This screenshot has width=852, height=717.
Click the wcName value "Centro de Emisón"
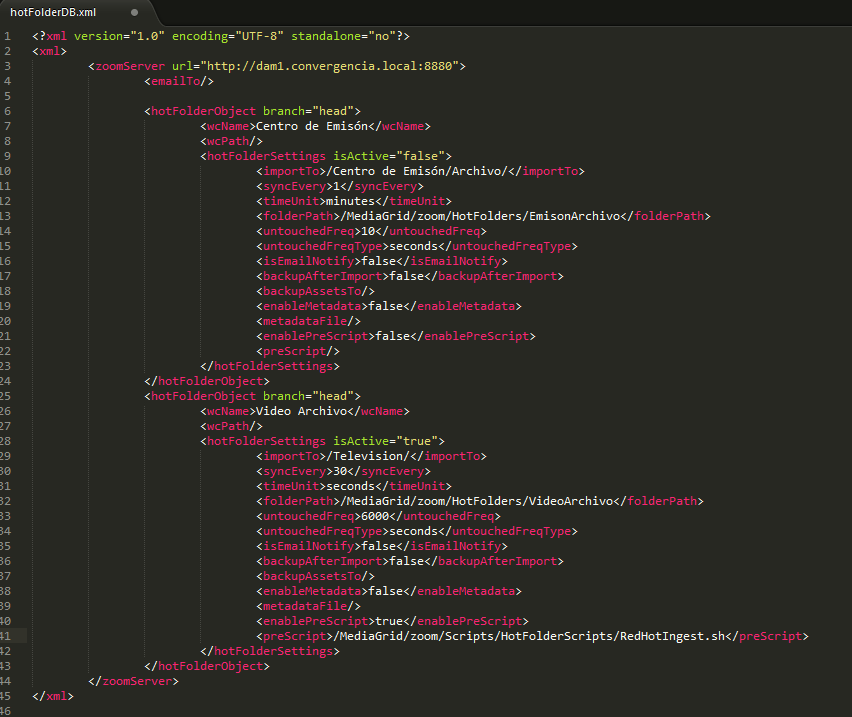point(312,126)
